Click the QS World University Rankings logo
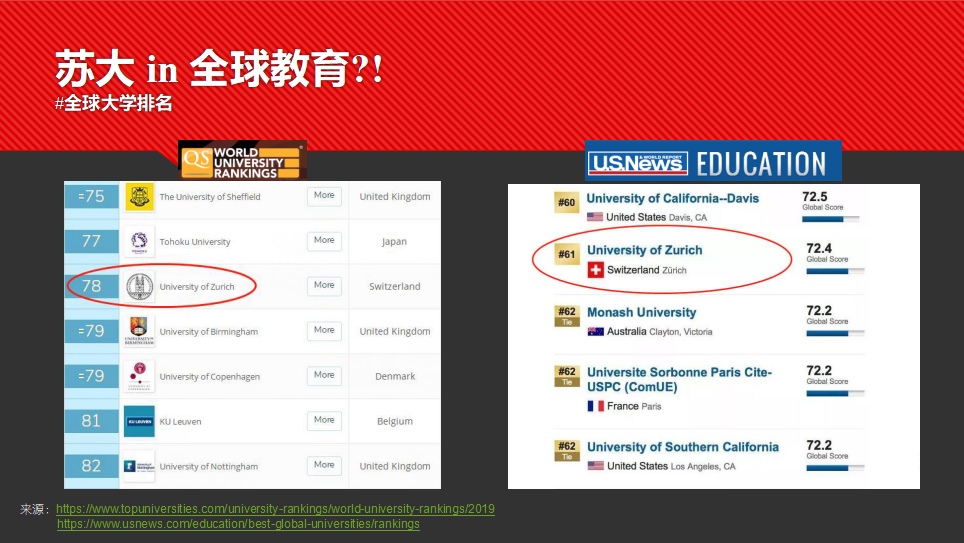Screen dimensions: 964x543 pyautogui.click(x=242, y=161)
